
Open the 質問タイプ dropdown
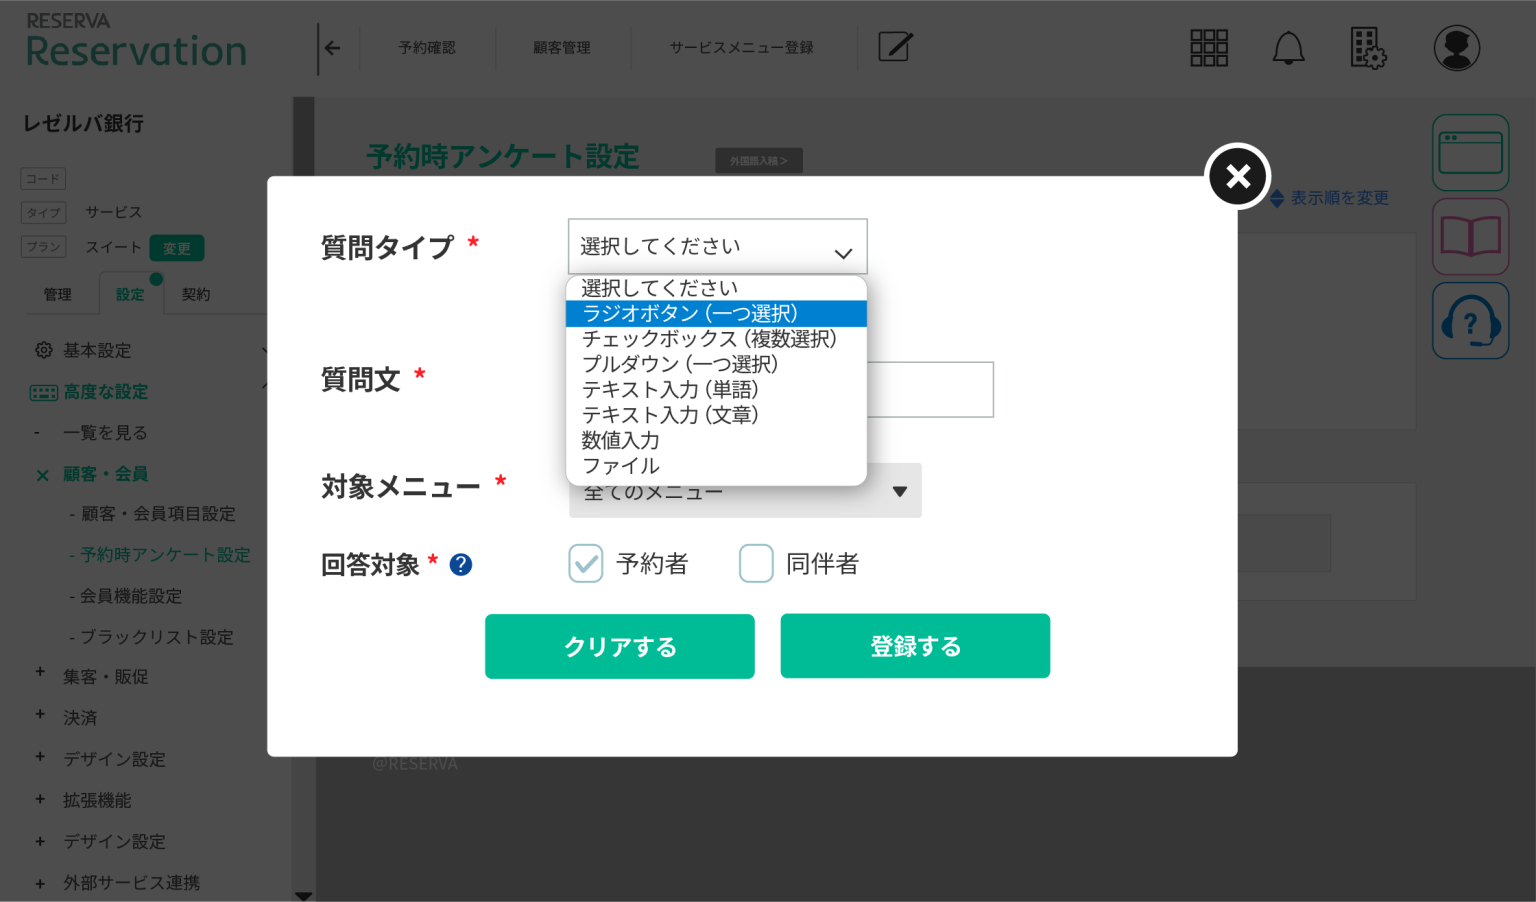pos(718,247)
